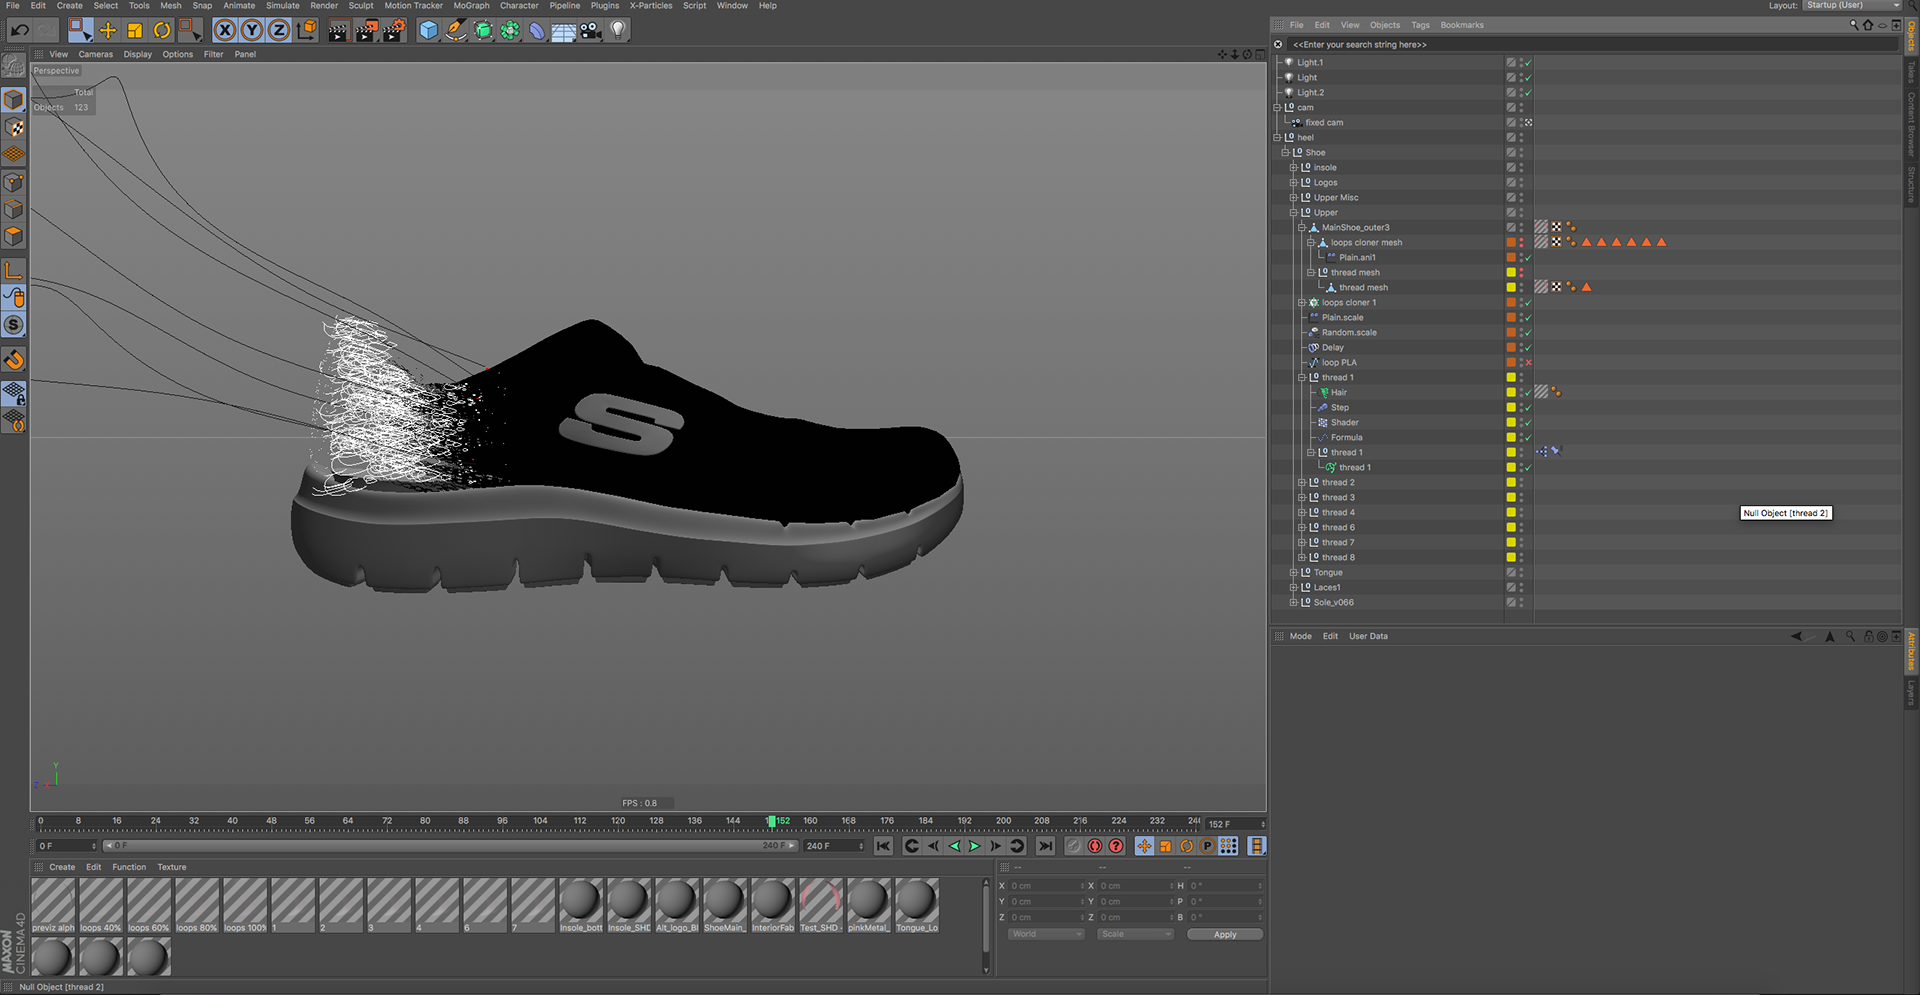The width and height of the screenshot is (1920, 995).
Task: Click Go to Start of timeline
Action: (883, 846)
